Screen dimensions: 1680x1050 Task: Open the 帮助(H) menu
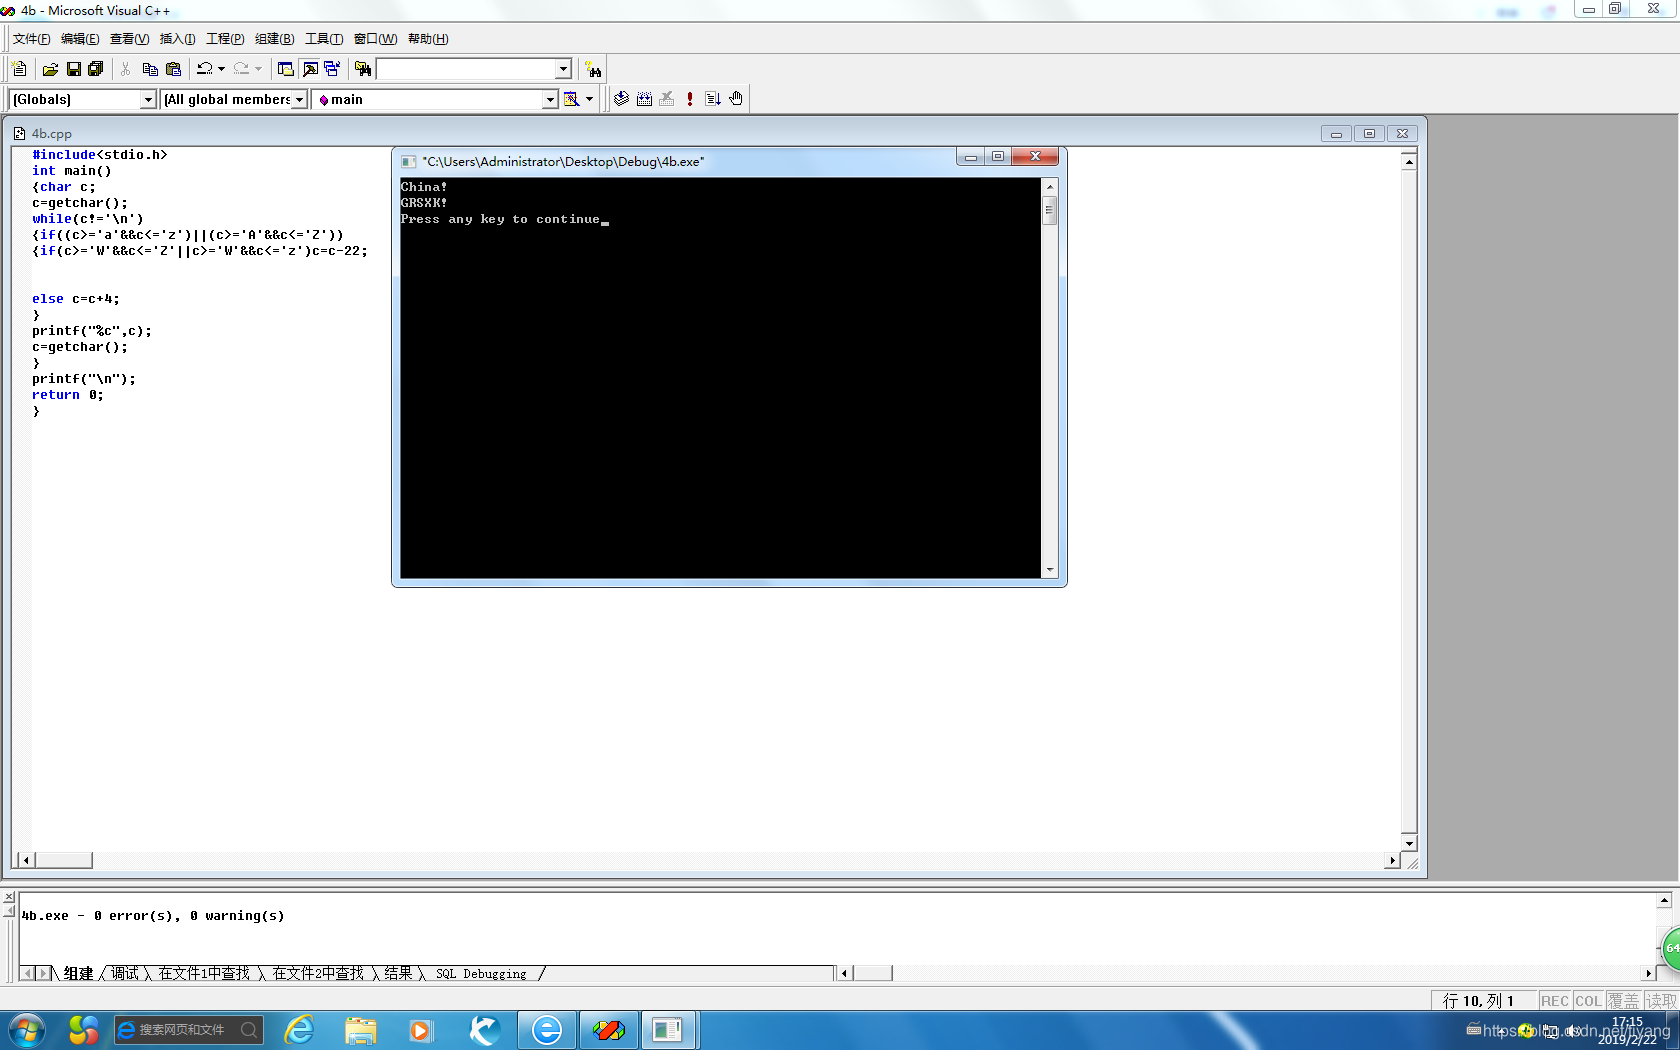point(428,39)
